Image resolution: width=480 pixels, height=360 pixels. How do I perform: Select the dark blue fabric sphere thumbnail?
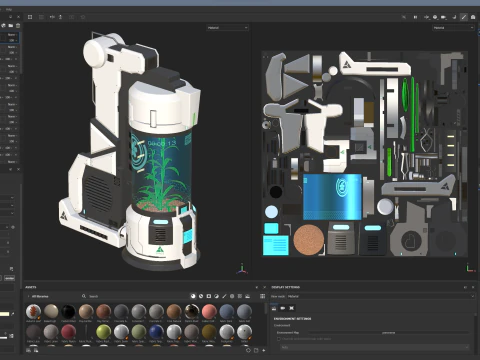coord(156,332)
